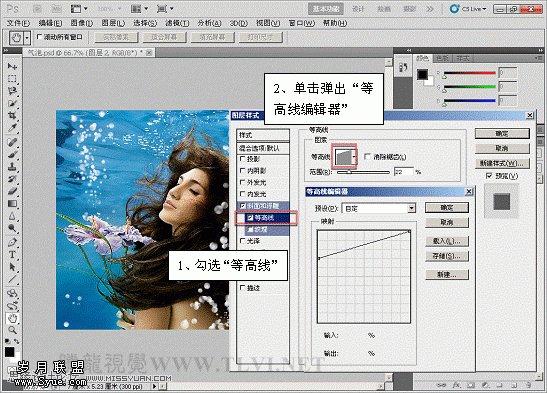Select the Rectangular Marquee tool
The image size is (547, 393).
click(x=12, y=78)
